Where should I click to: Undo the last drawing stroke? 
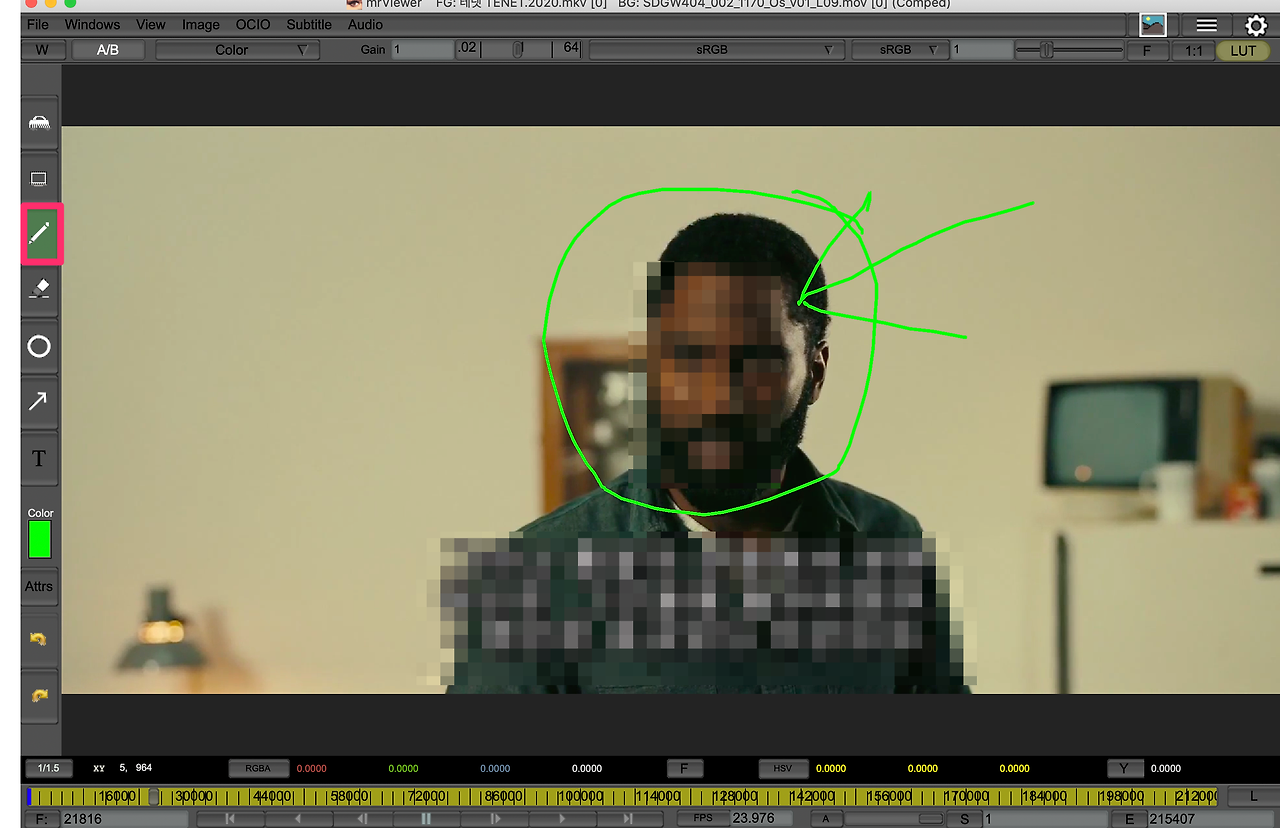pos(39,639)
